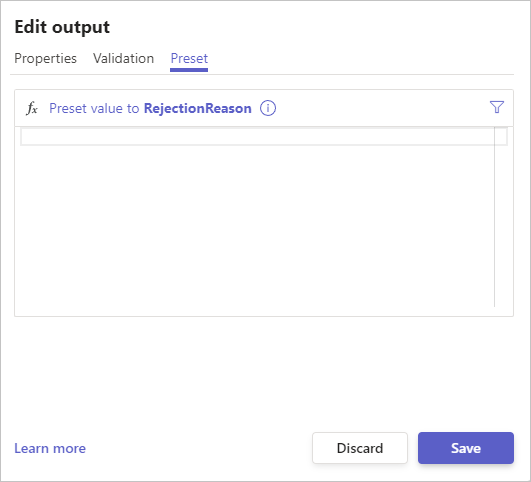Open the Validation tab
This screenshot has height=482, width=531.
(123, 58)
